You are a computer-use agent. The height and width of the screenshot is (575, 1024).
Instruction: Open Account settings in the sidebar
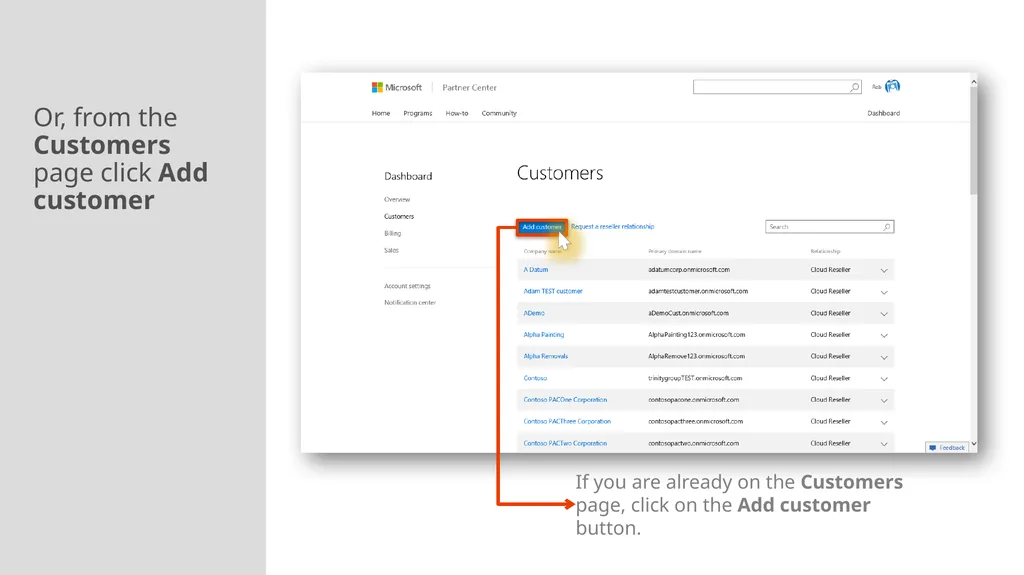408,286
